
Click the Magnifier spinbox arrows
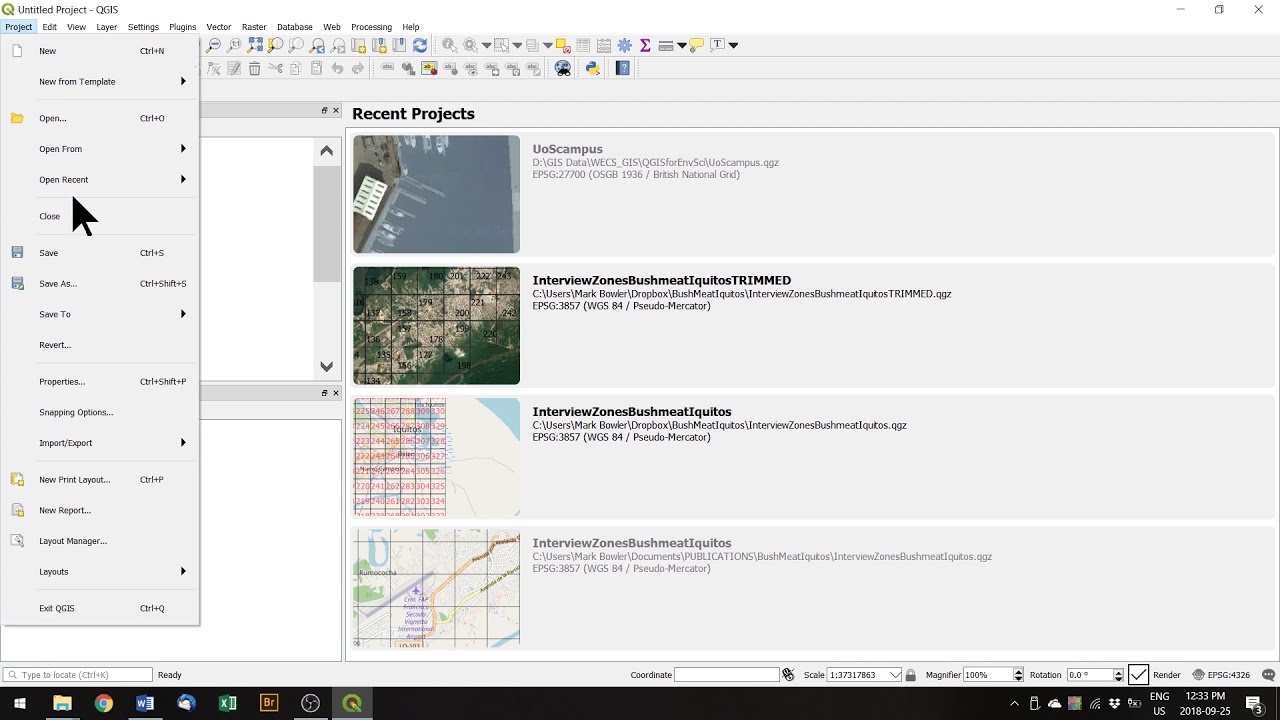(x=1018, y=675)
